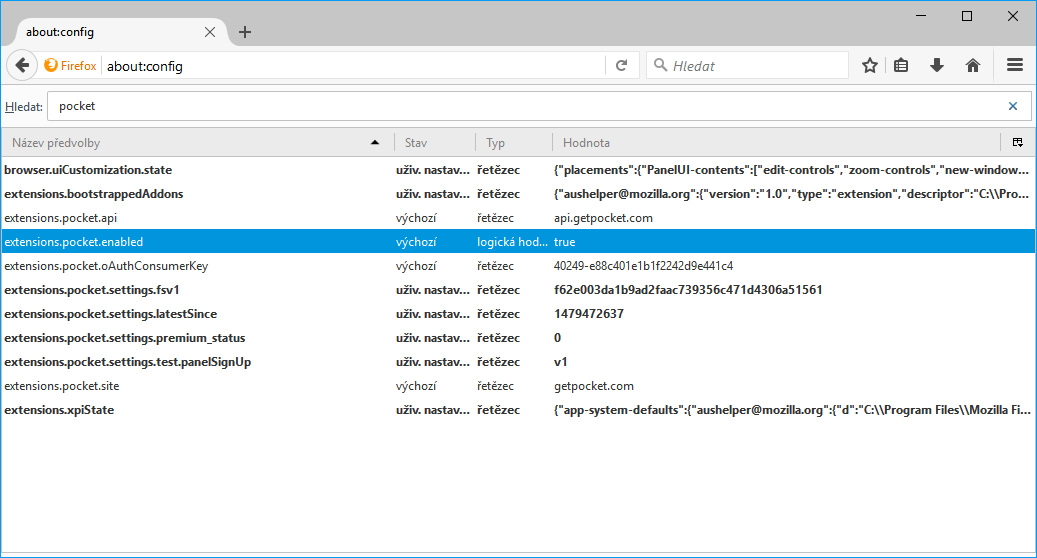Select extensions.pocket.api preference
1037x558 pixels.
(518, 218)
